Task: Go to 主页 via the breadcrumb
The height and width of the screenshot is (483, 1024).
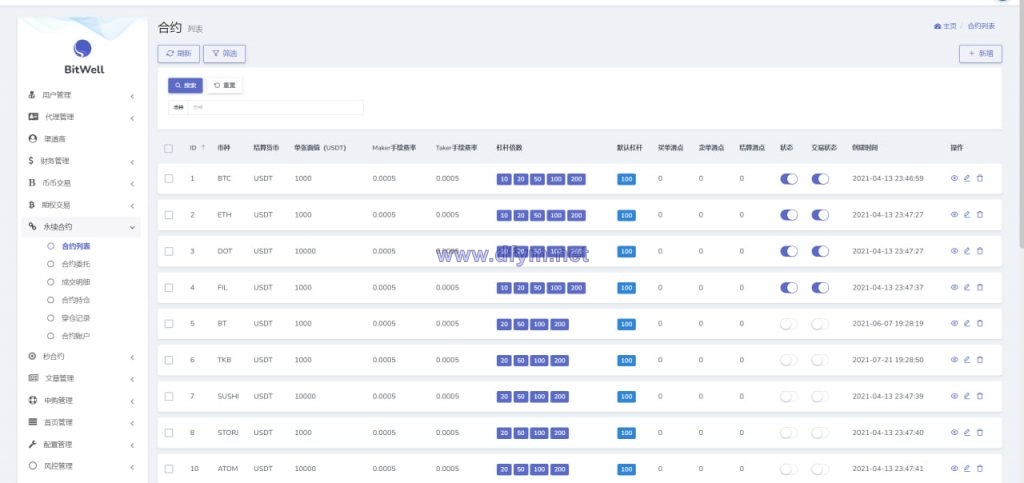Action: point(946,26)
